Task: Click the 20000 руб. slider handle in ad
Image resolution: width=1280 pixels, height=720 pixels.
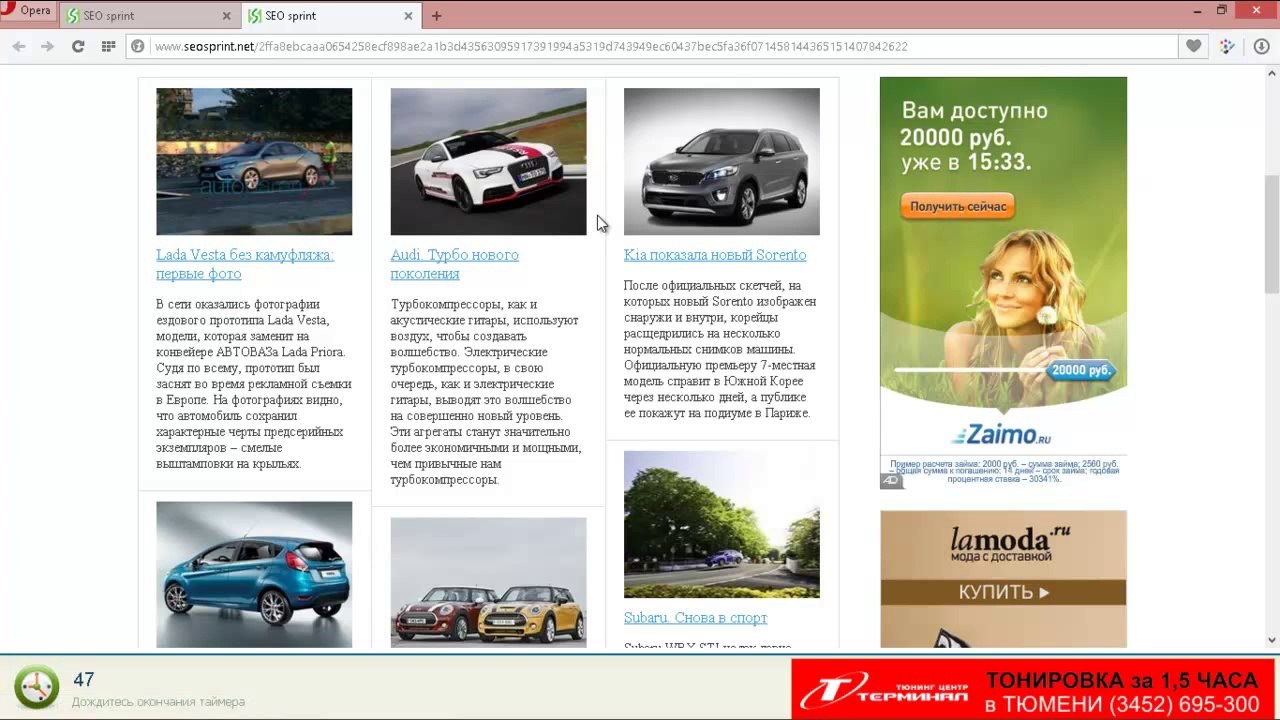Action: coord(1081,370)
